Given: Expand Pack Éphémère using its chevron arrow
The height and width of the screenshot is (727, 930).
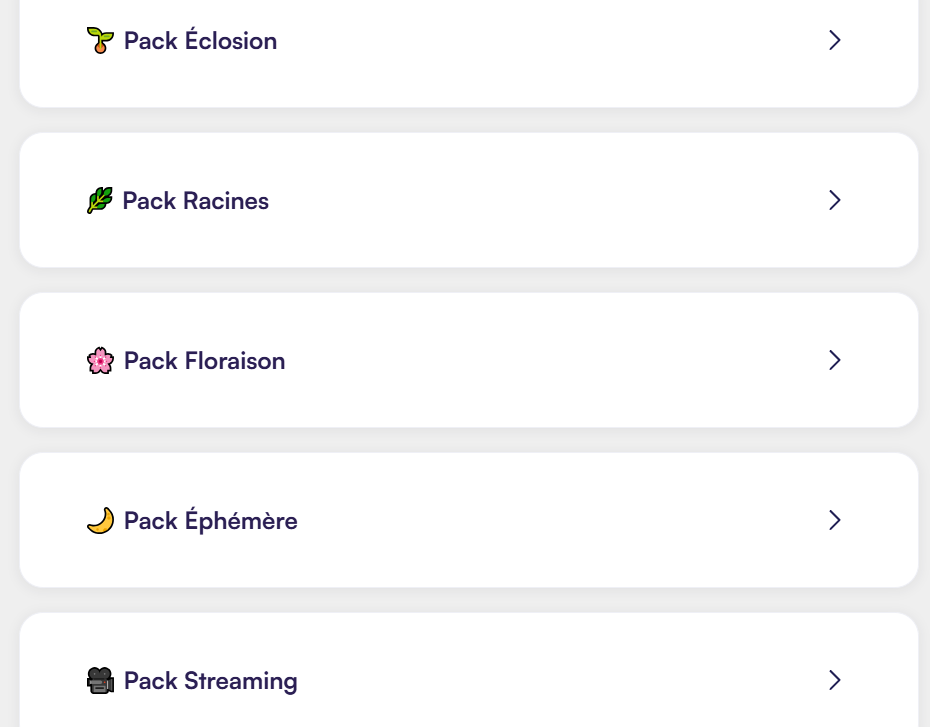Looking at the screenshot, I should click(x=835, y=521).
